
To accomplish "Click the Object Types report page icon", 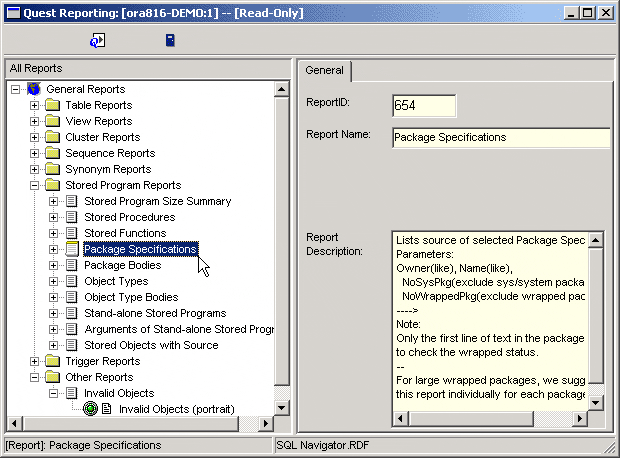I will (72, 281).
